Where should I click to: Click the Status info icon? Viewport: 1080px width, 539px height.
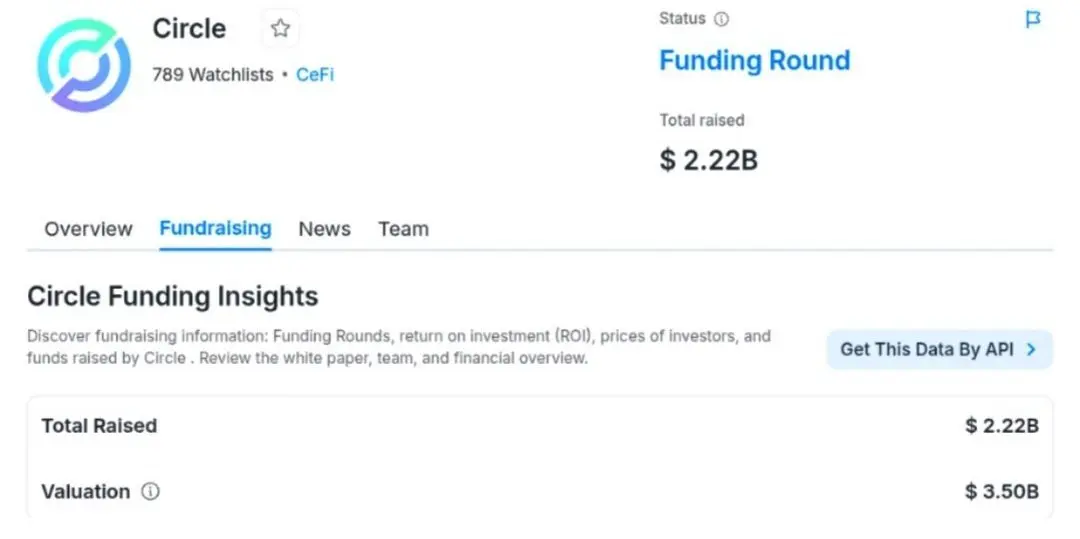[721, 19]
